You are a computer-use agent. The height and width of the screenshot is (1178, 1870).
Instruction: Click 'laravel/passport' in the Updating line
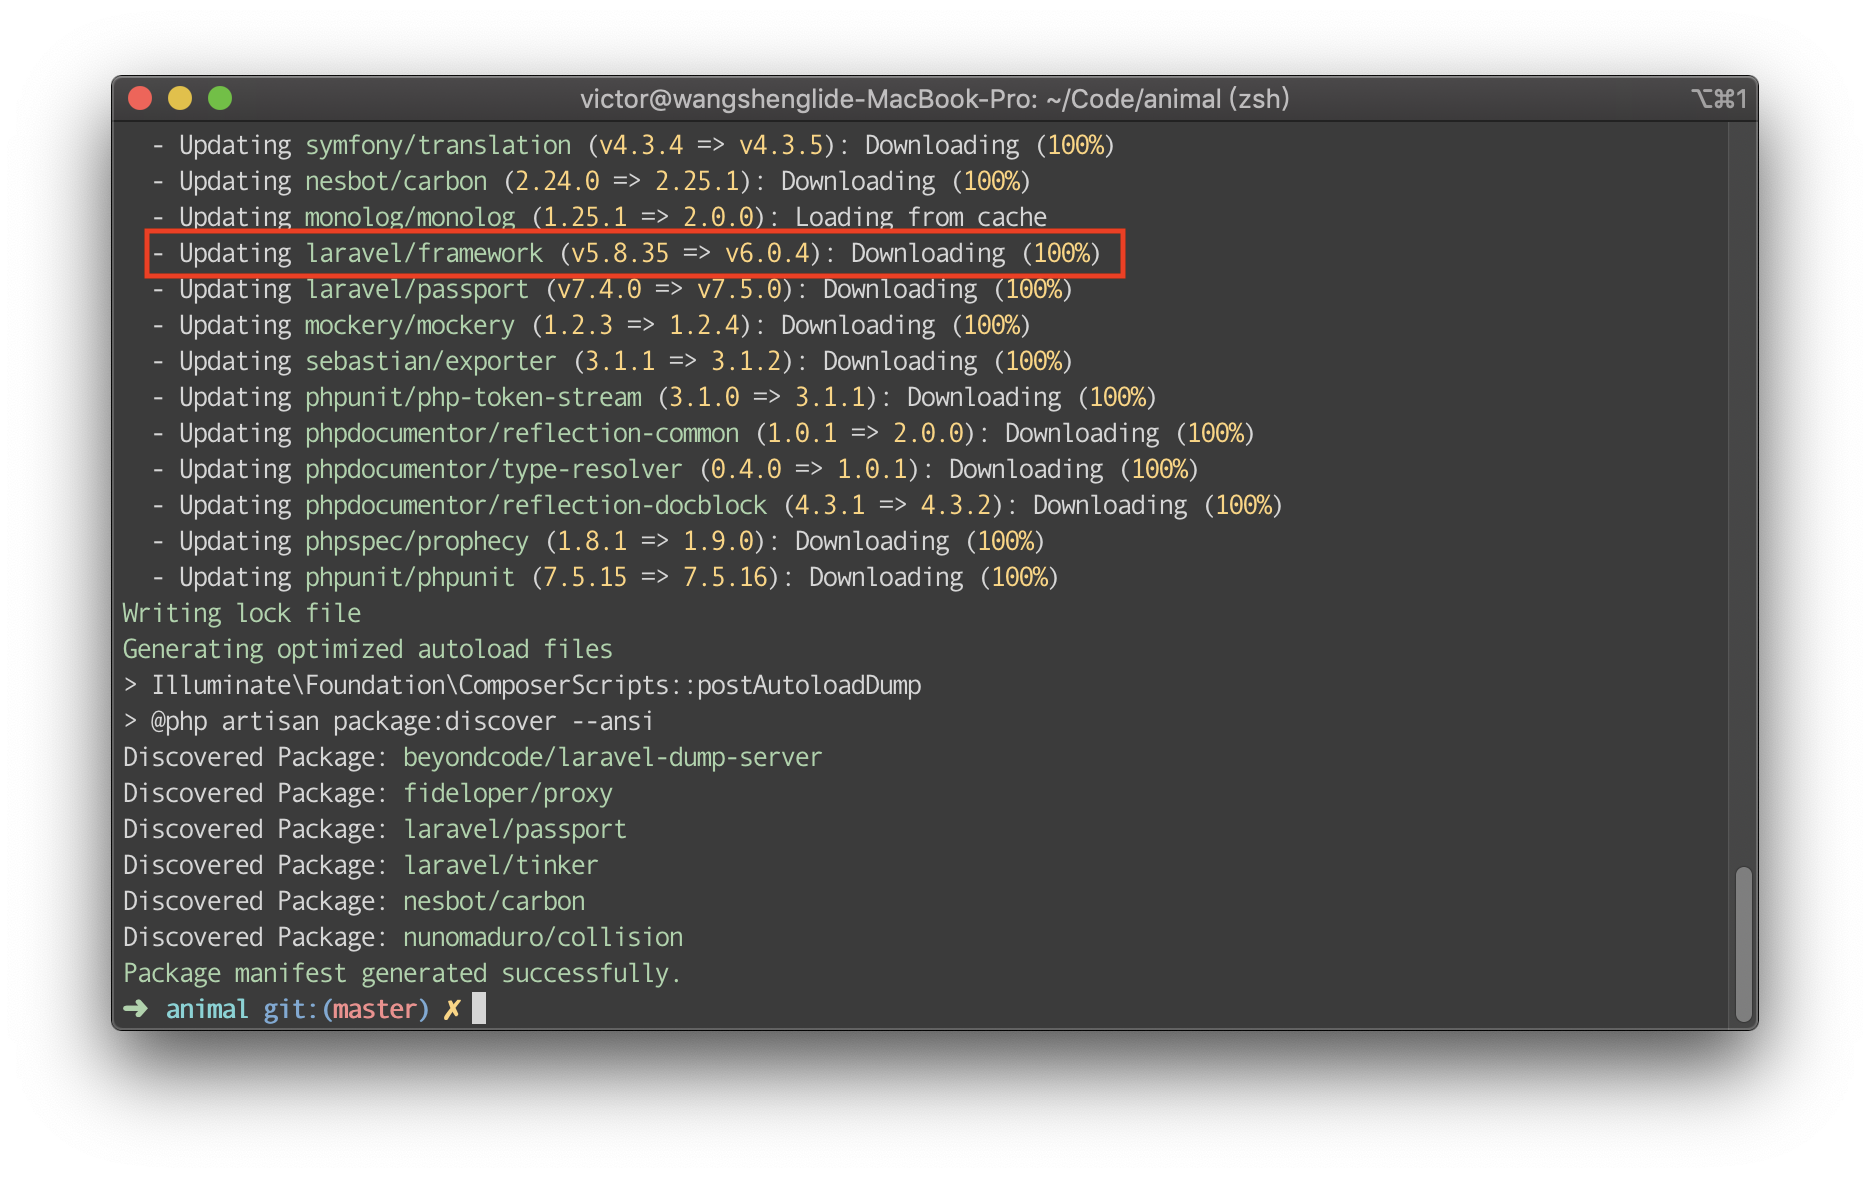417,289
